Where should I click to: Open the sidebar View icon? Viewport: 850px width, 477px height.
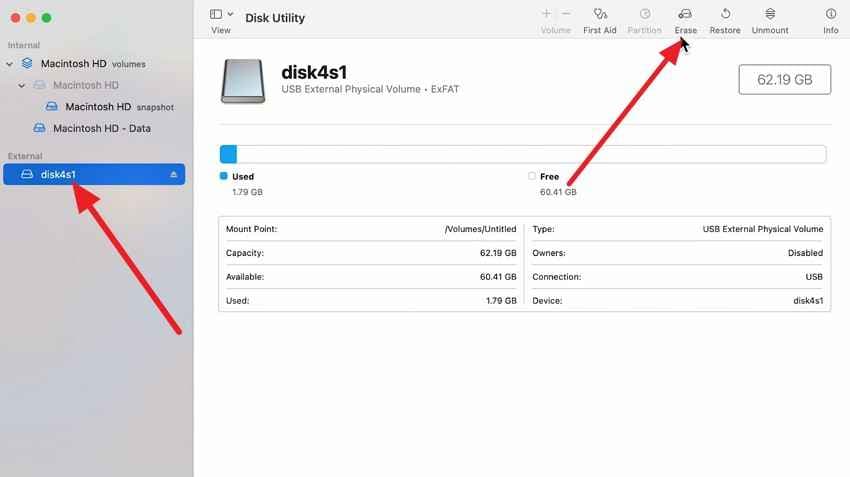(216, 14)
